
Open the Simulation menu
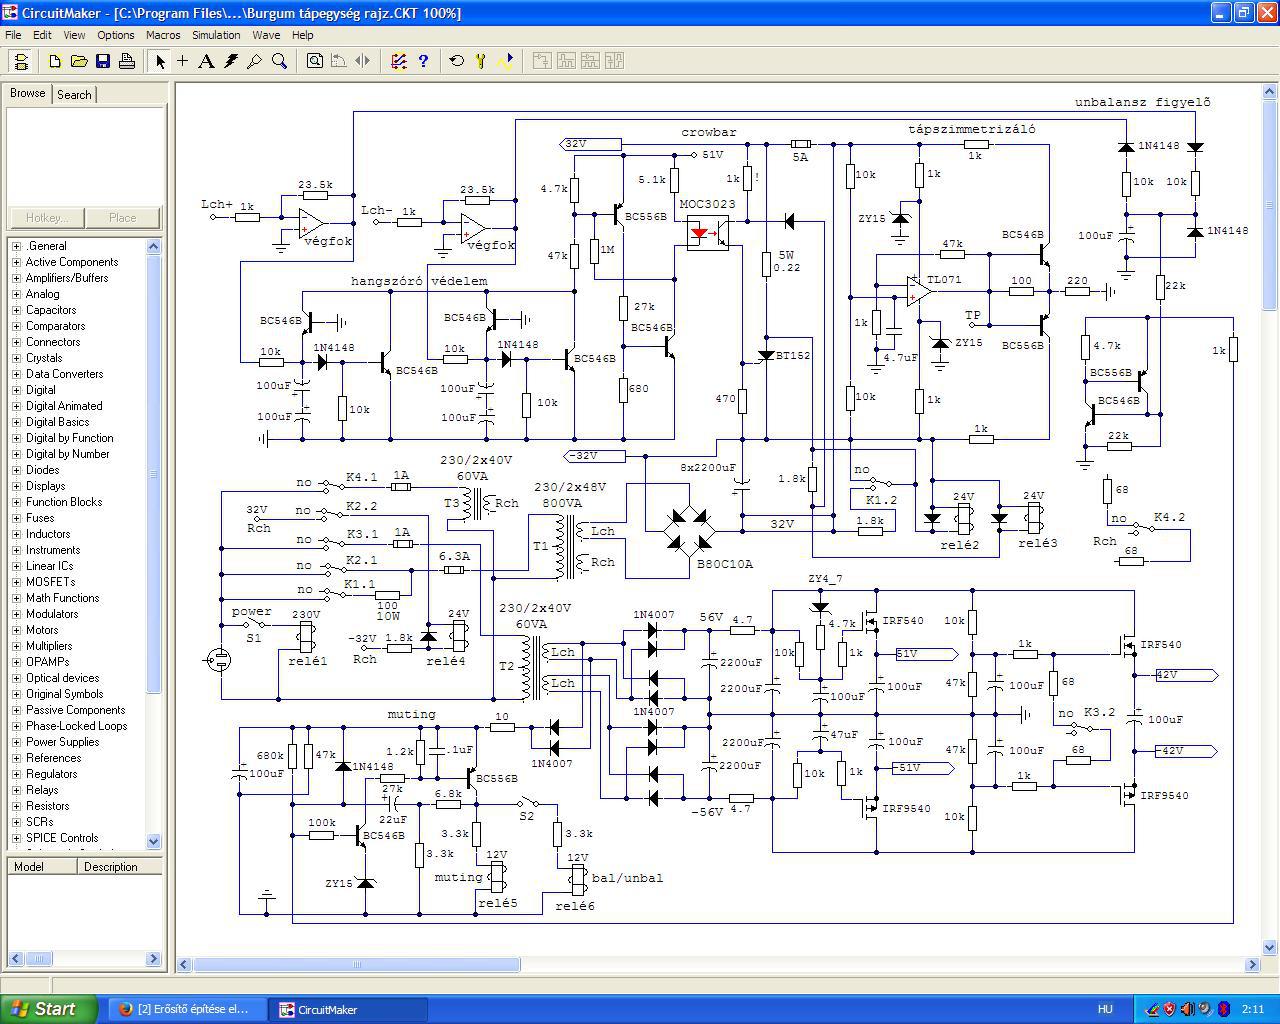[216, 35]
